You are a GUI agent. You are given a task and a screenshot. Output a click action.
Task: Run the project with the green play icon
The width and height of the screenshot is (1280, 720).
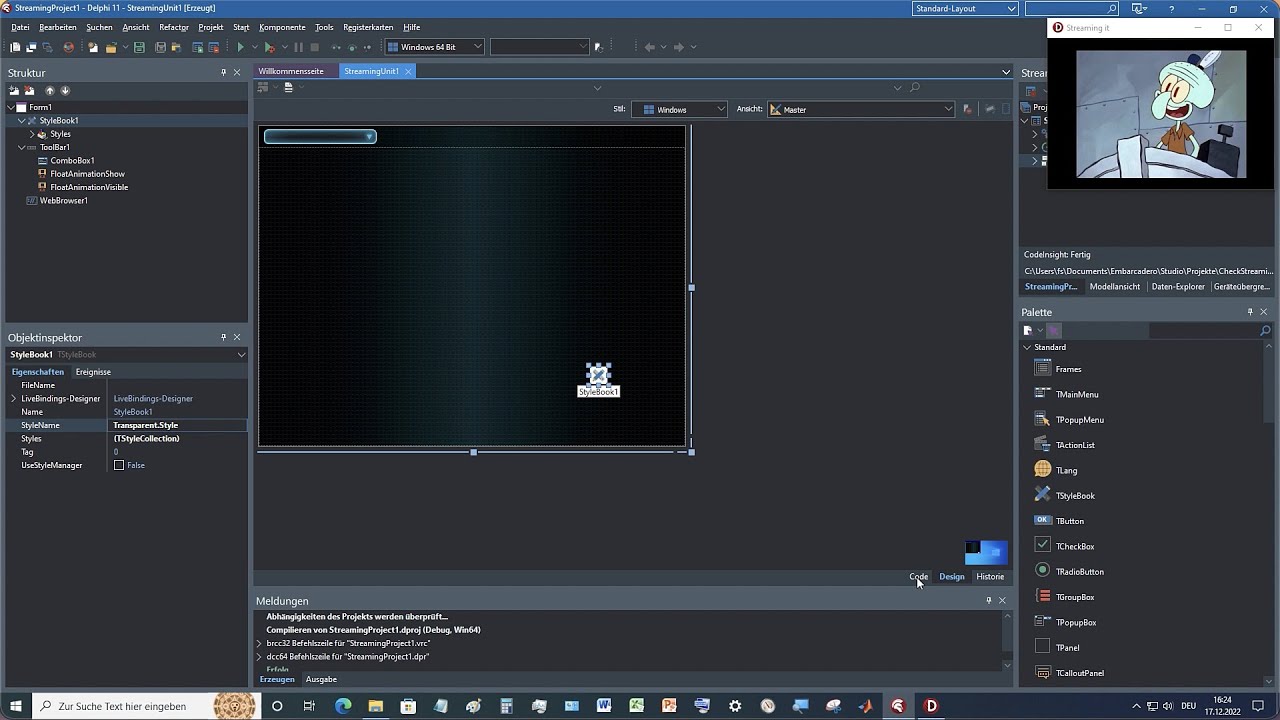[240, 47]
